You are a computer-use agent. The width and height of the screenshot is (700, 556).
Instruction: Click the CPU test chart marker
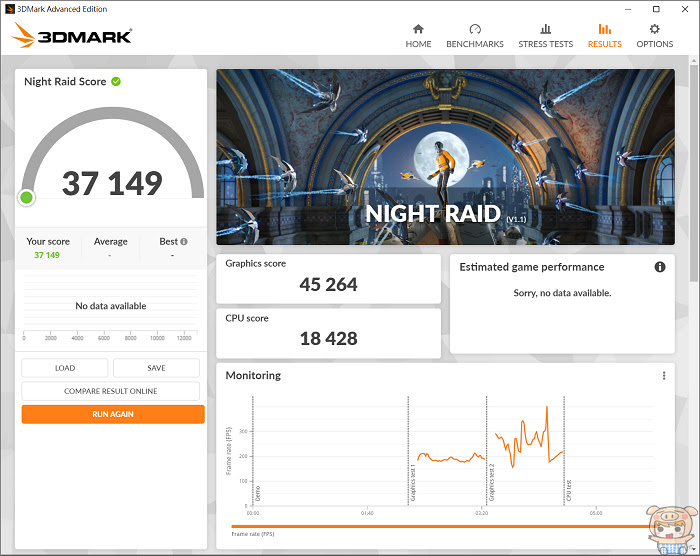569,490
